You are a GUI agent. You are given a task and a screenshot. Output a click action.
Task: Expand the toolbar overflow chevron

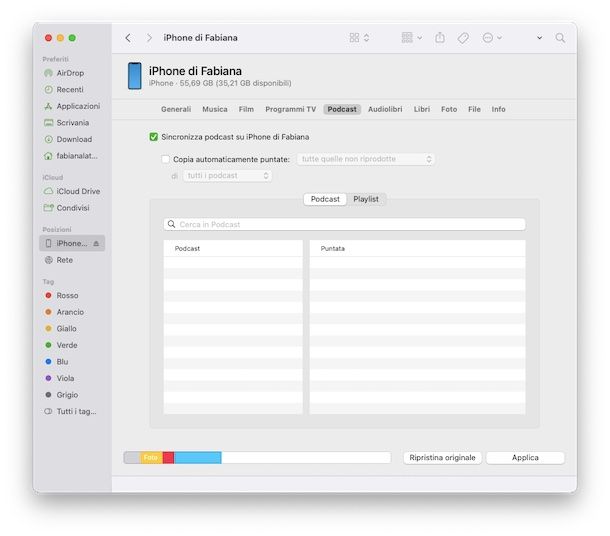pos(539,38)
